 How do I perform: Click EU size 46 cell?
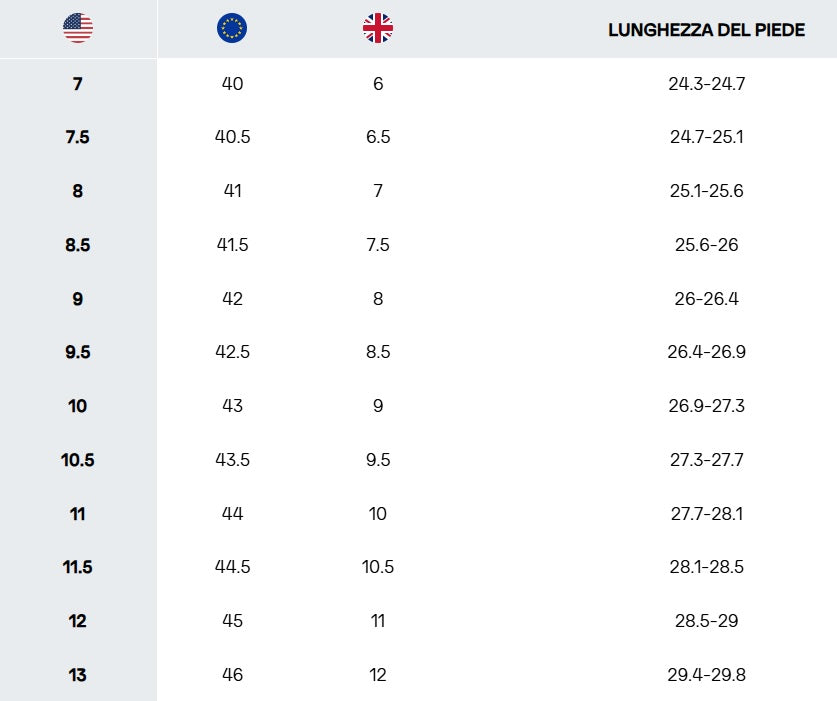pos(232,675)
